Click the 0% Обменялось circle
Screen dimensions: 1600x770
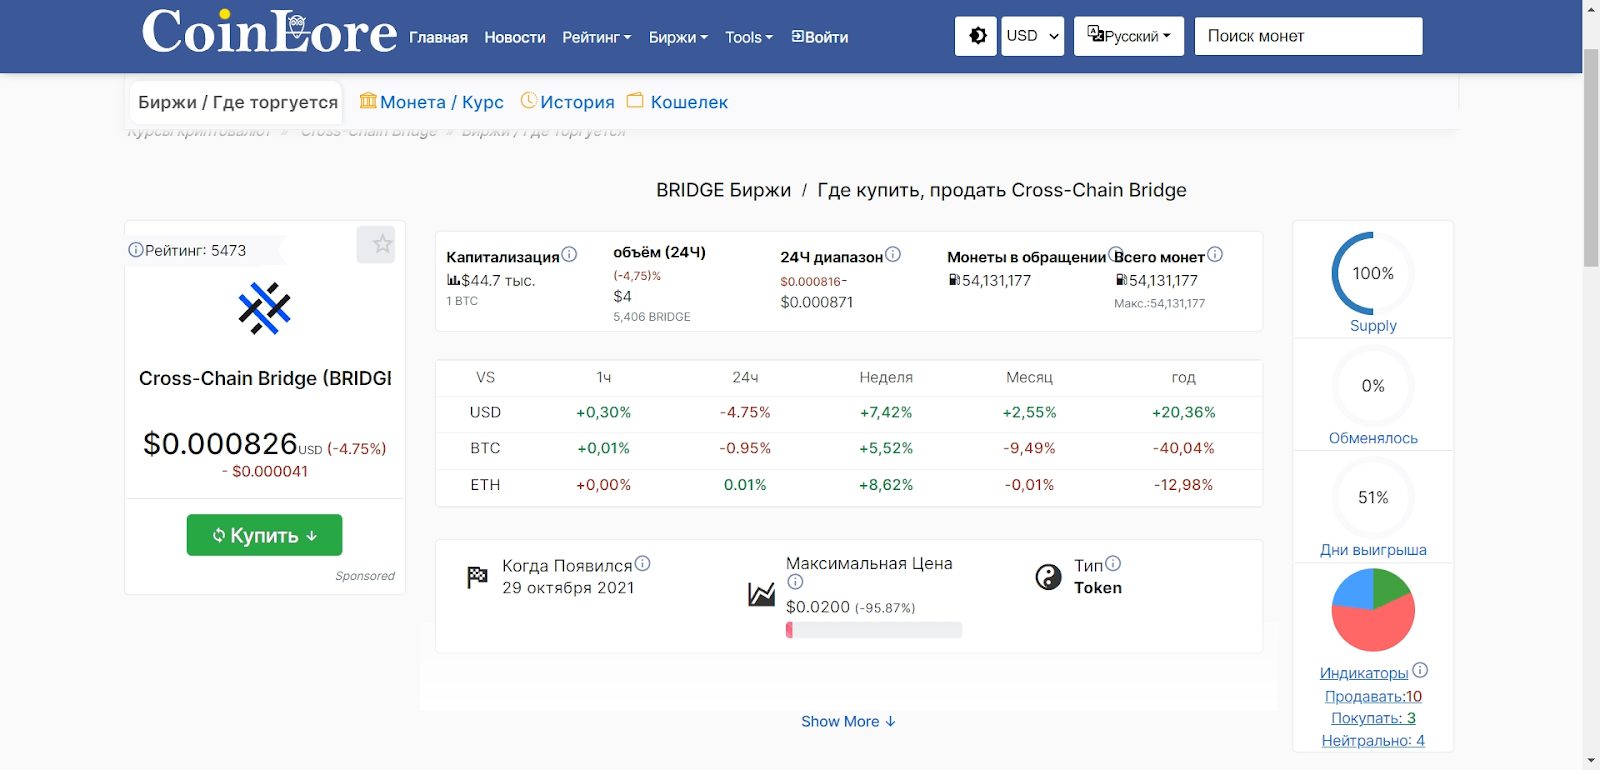point(1373,386)
